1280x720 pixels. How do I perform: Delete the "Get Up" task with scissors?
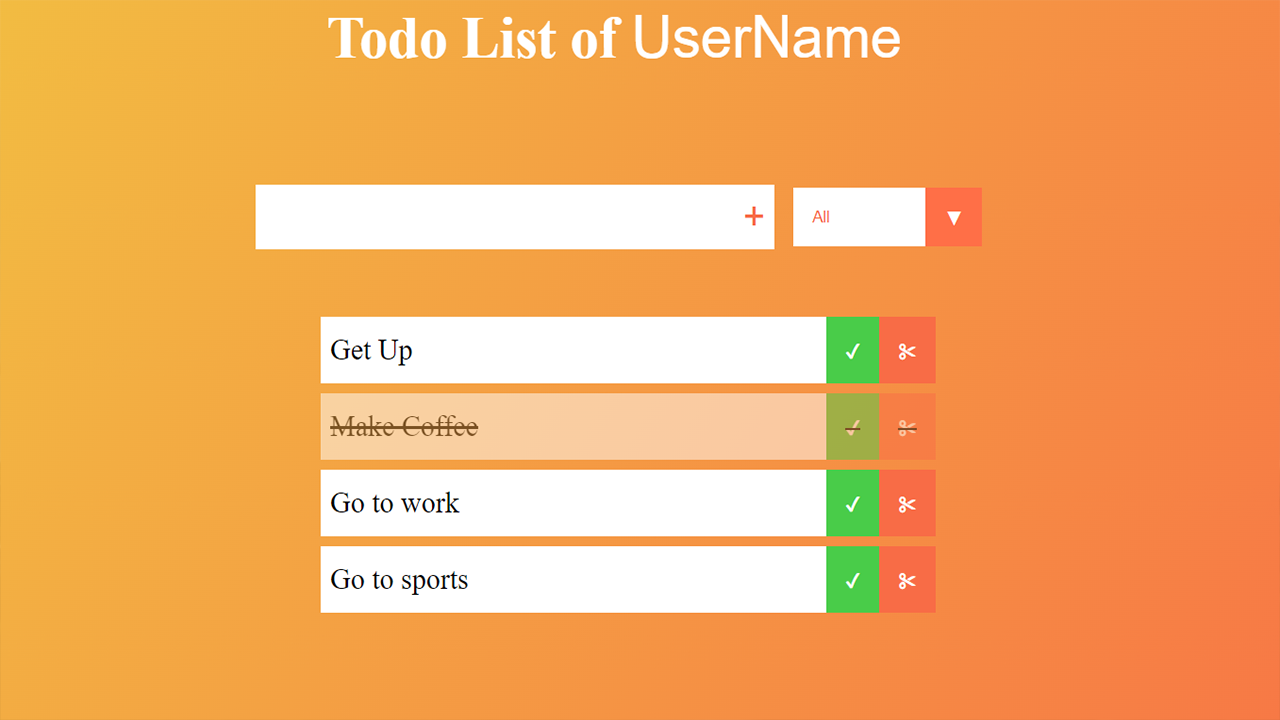[x=907, y=350]
